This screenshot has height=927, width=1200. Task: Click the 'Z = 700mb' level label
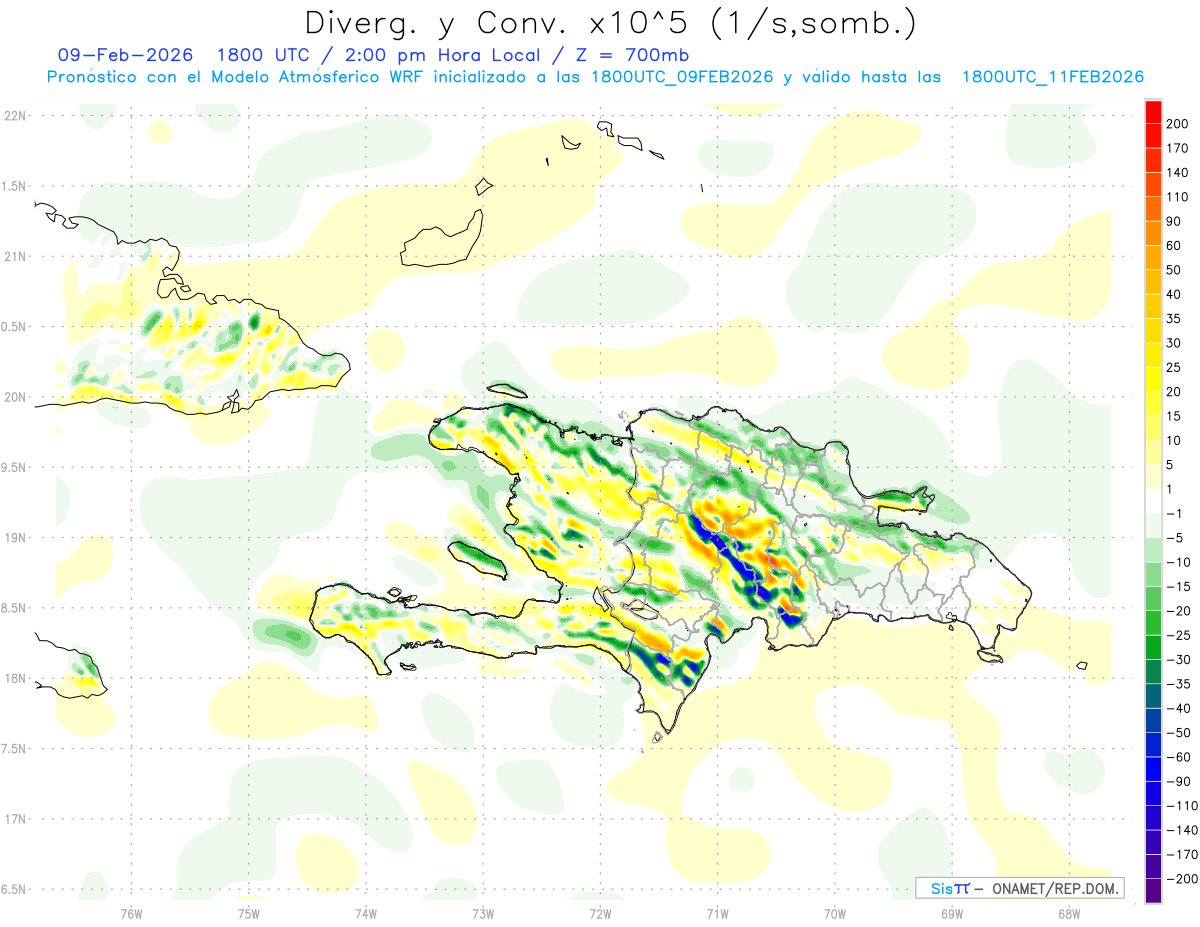click(x=633, y=54)
